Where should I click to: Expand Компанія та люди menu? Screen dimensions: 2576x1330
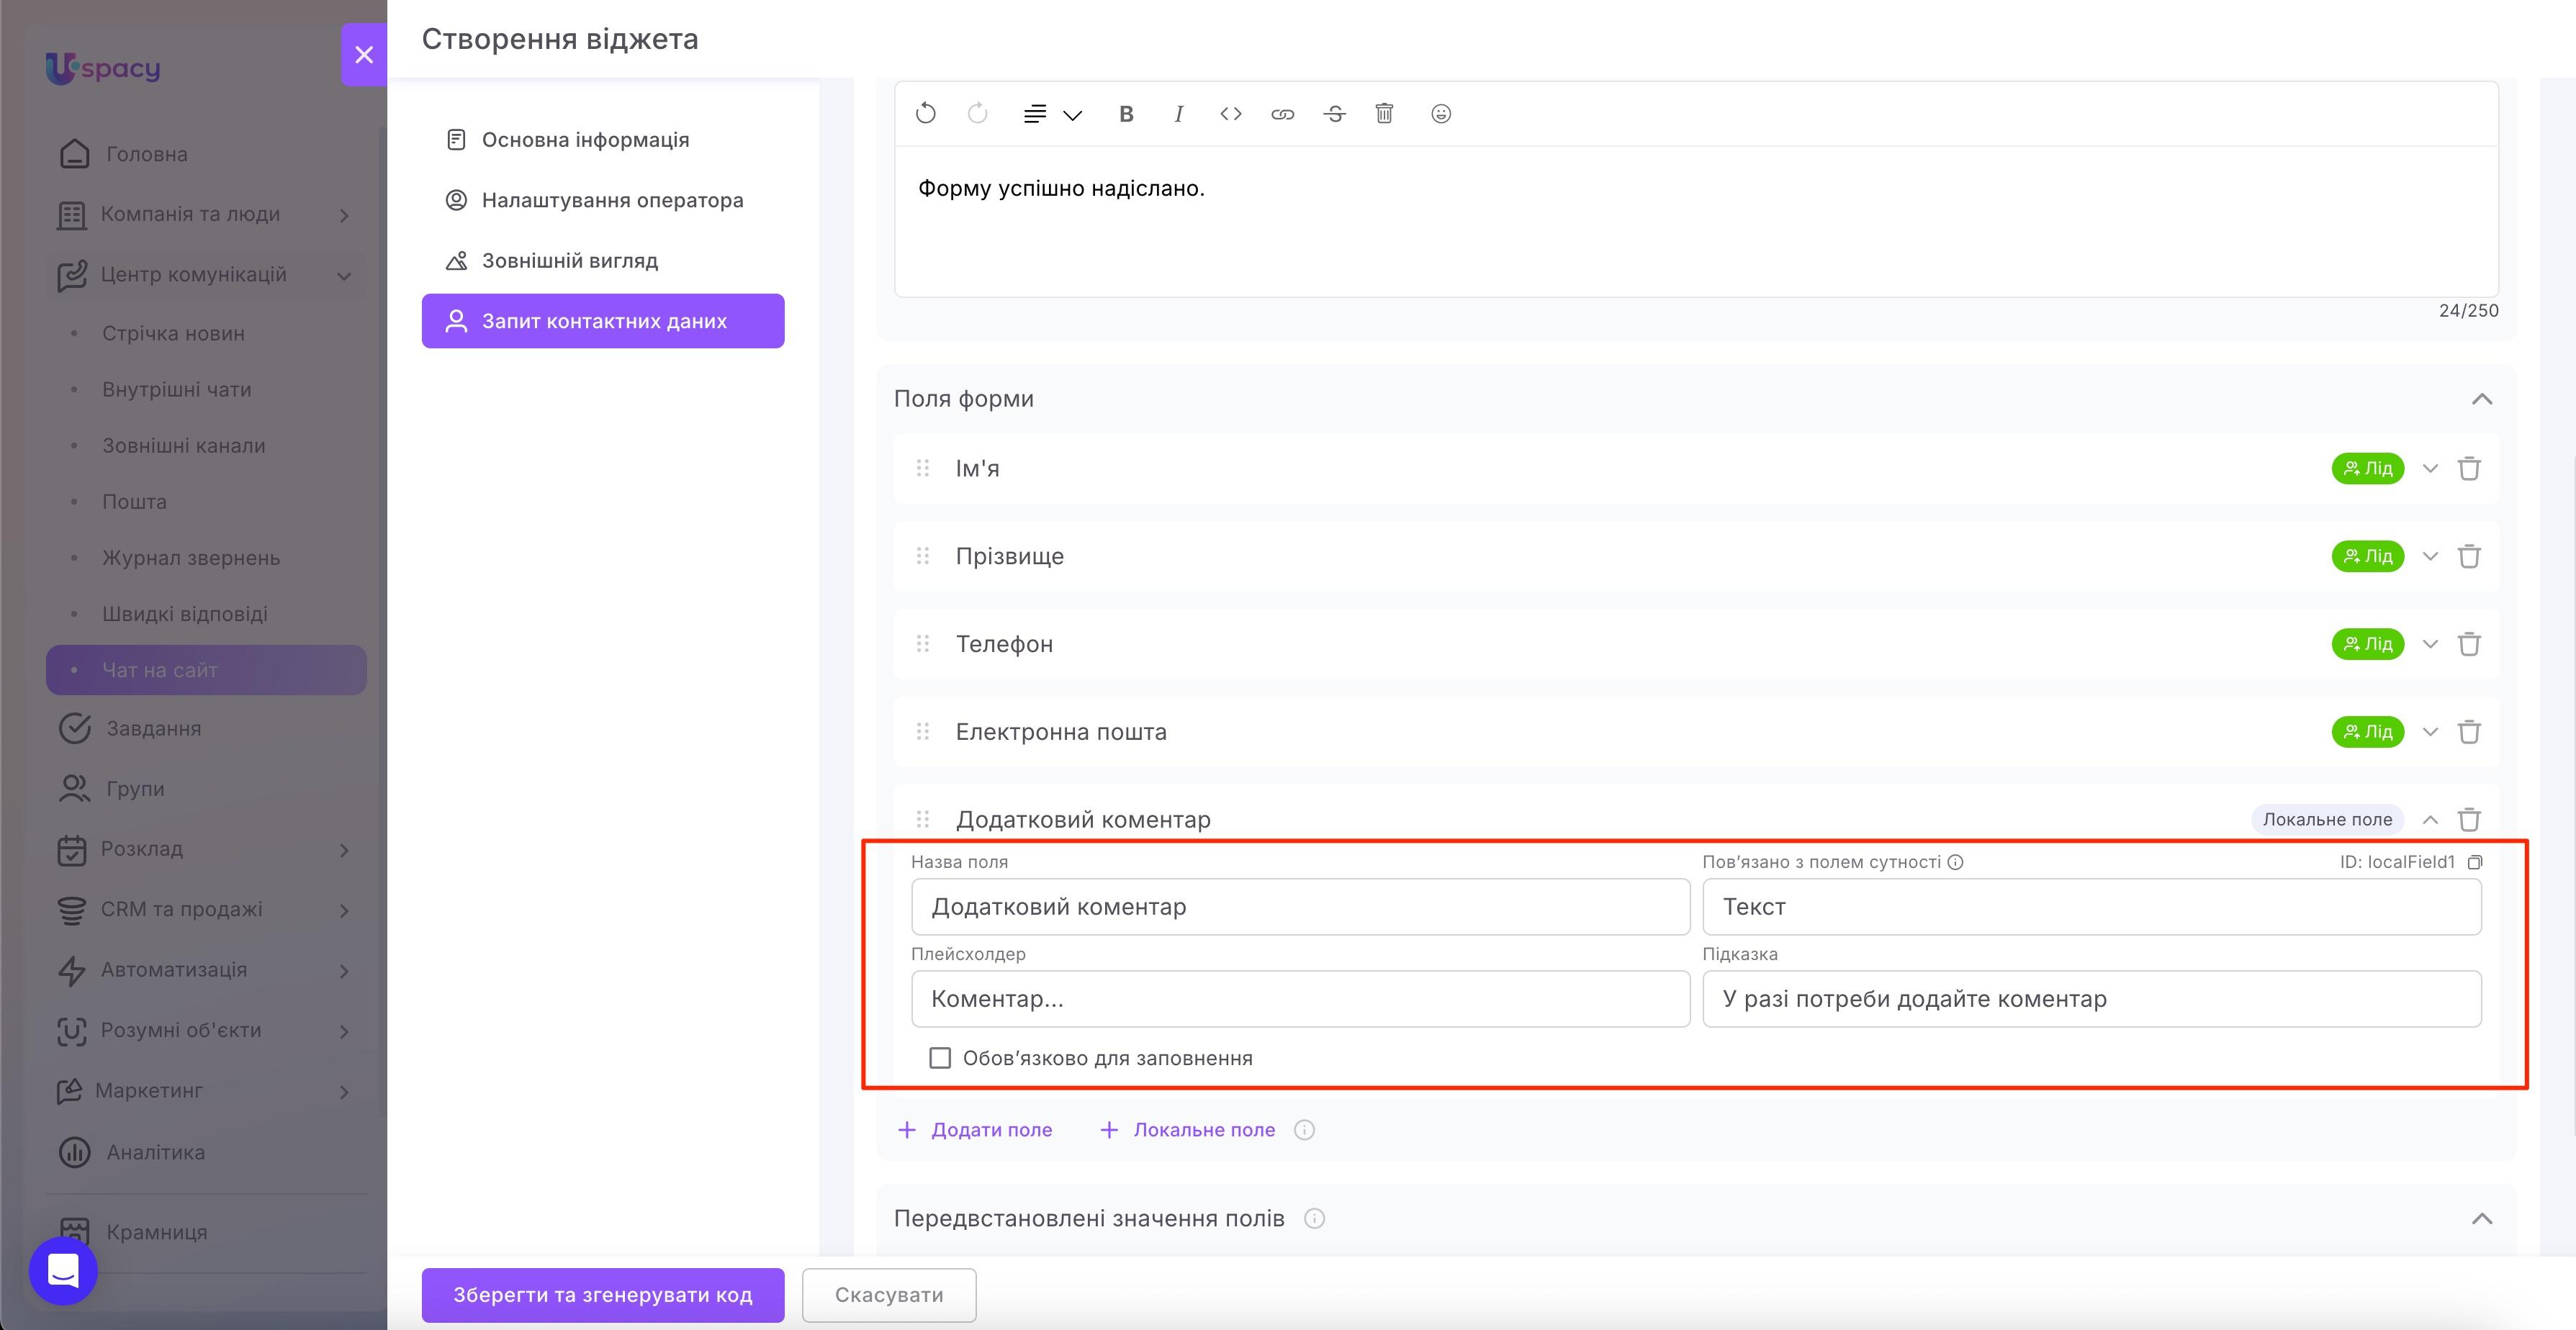tap(206, 214)
